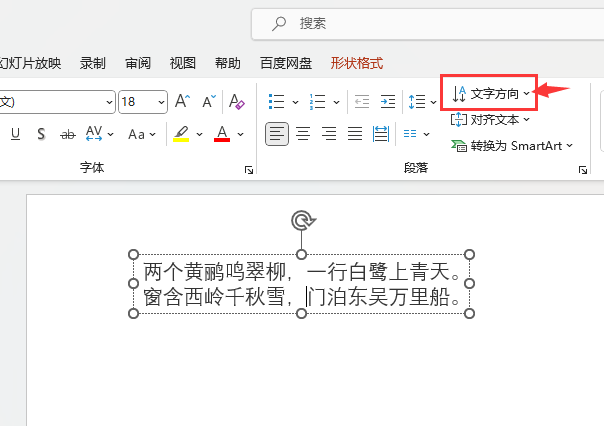Select the 形状格式 tab
Image resolution: width=604 pixels, height=426 pixels.
357,63
